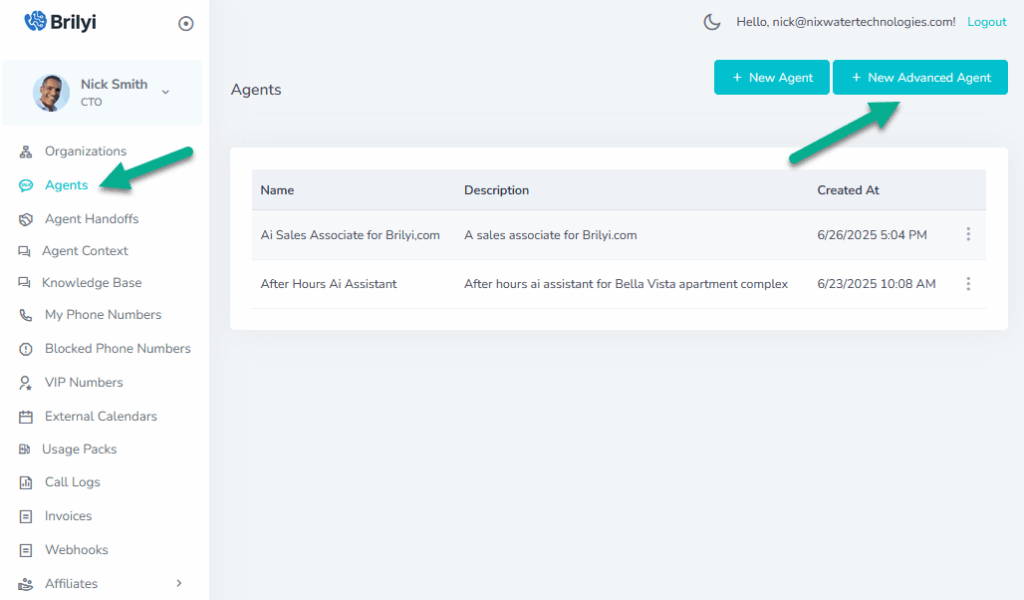Open options menu for Ai Sales Associate
This screenshot has width=1024, height=600.
pyautogui.click(x=968, y=234)
